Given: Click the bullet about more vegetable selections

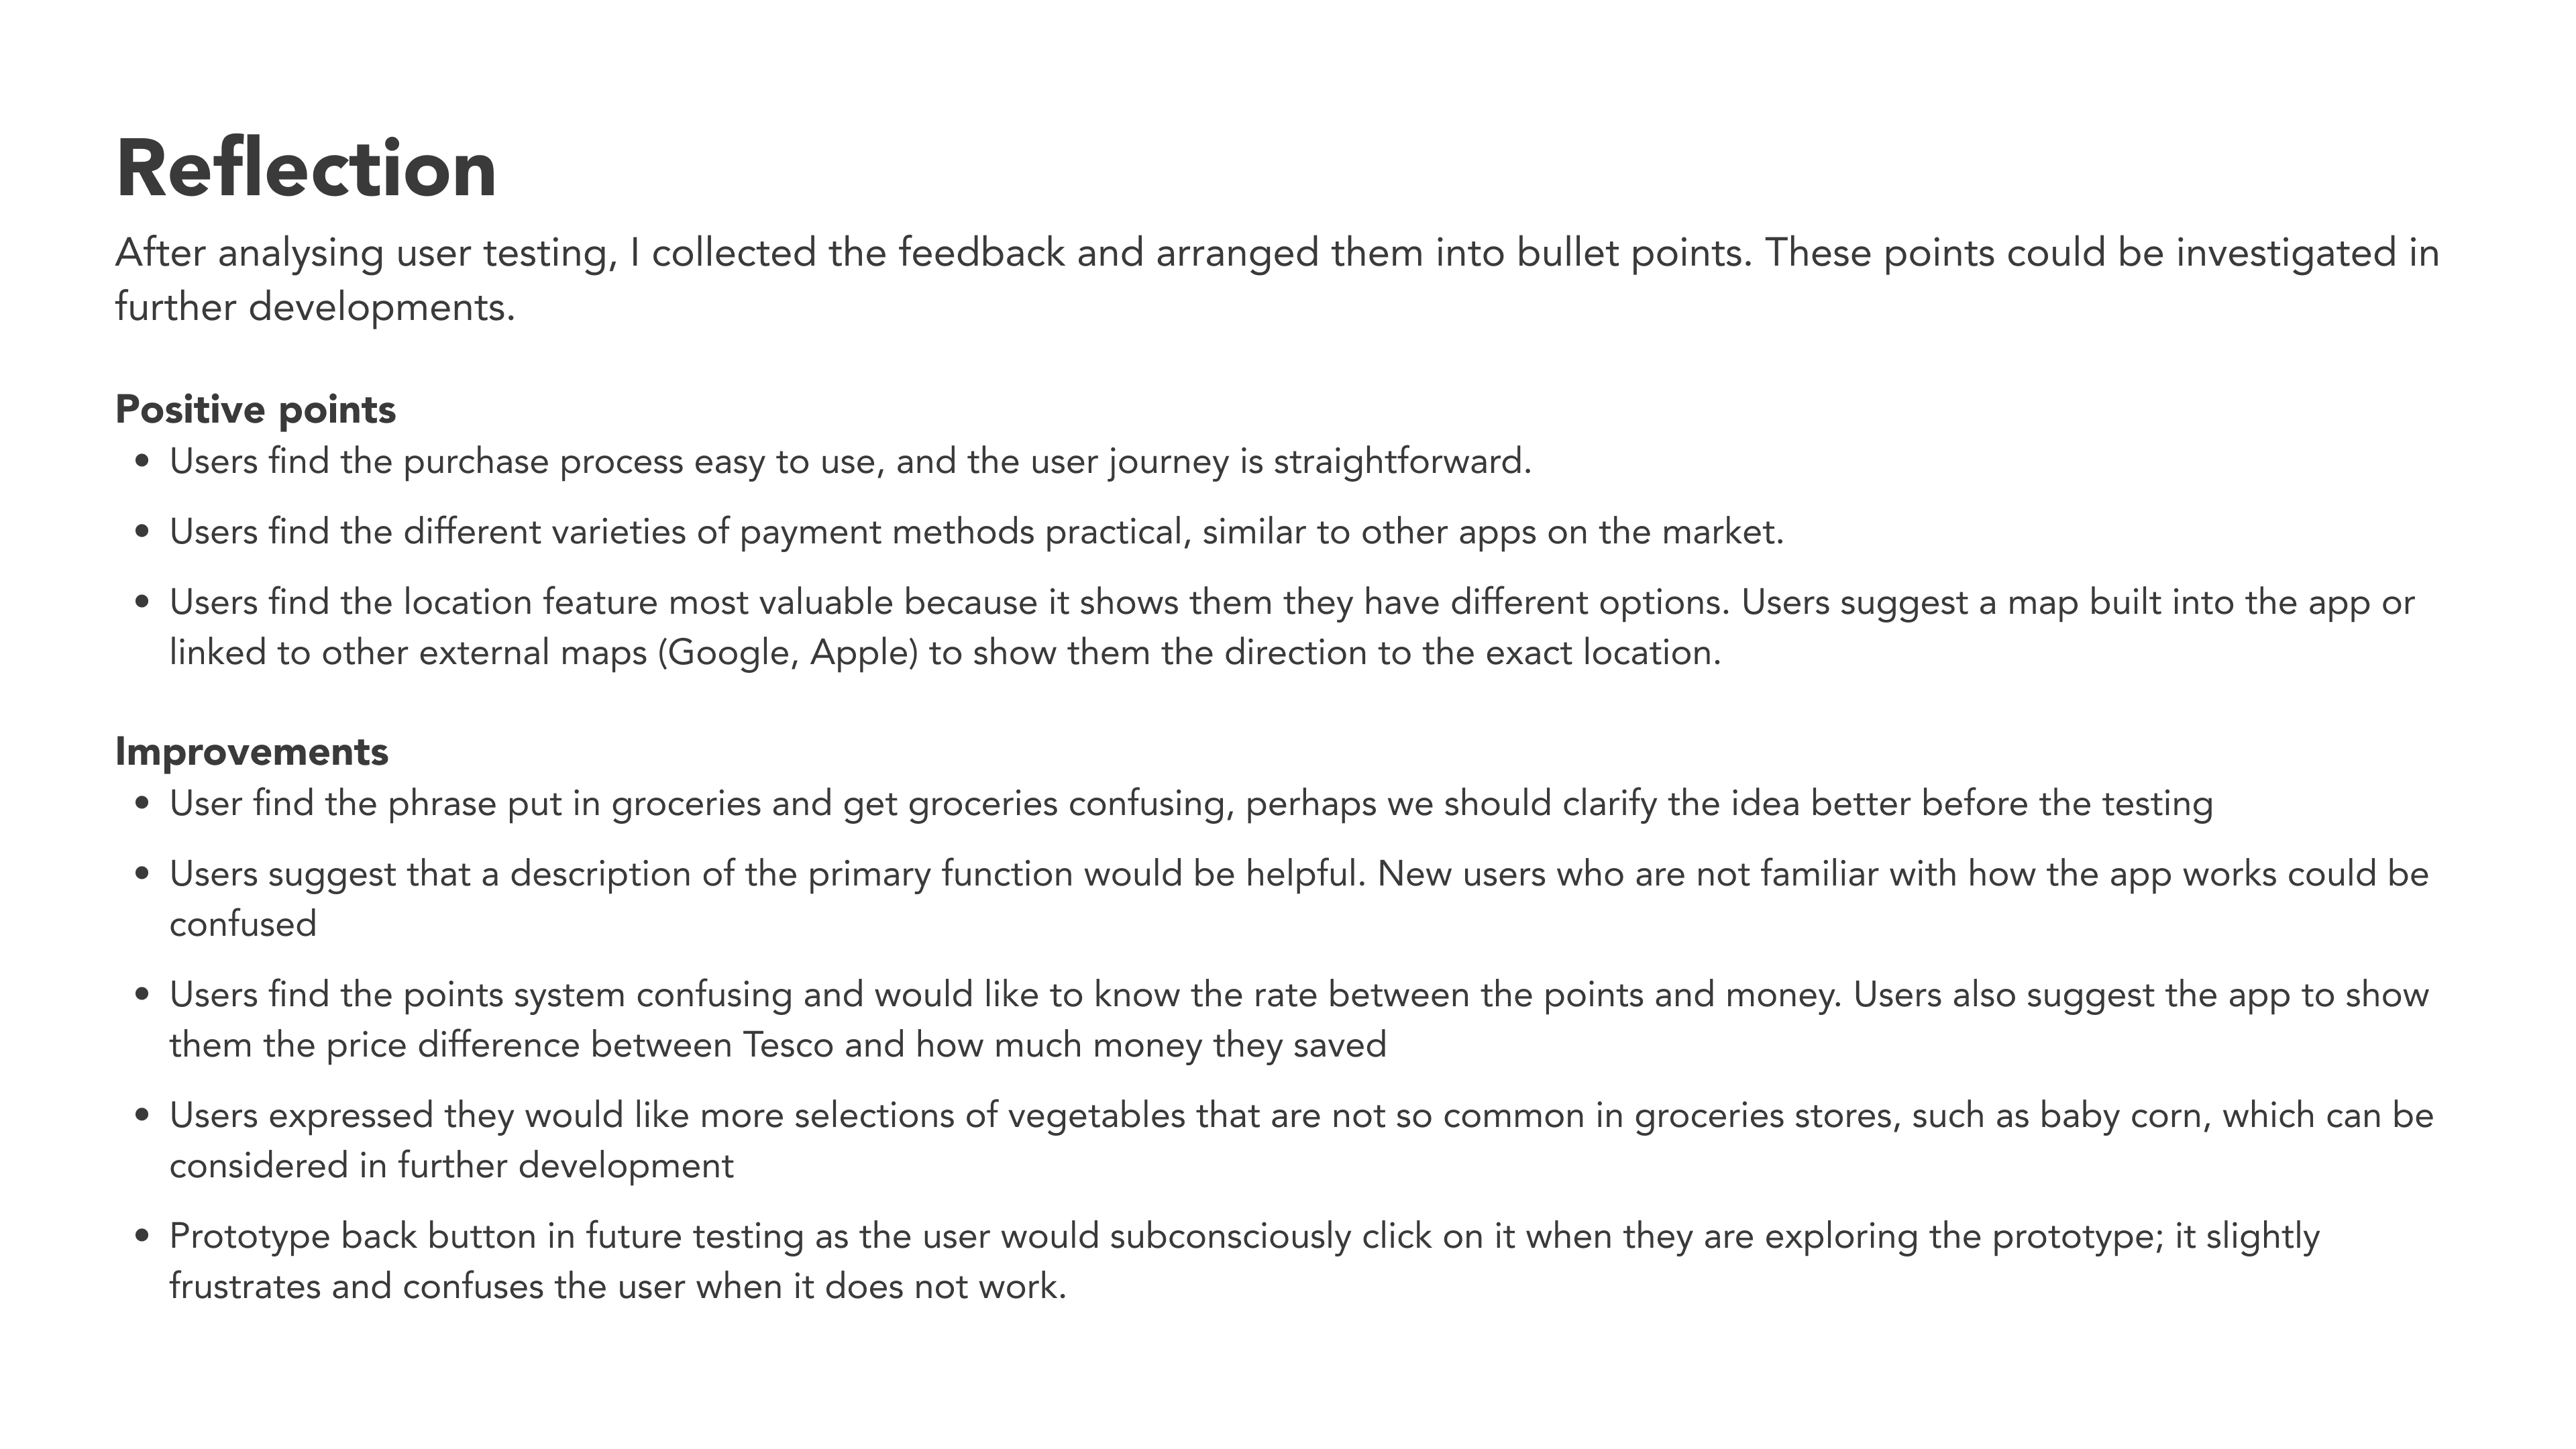Looking at the screenshot, I should (x=1300, y=1116).
